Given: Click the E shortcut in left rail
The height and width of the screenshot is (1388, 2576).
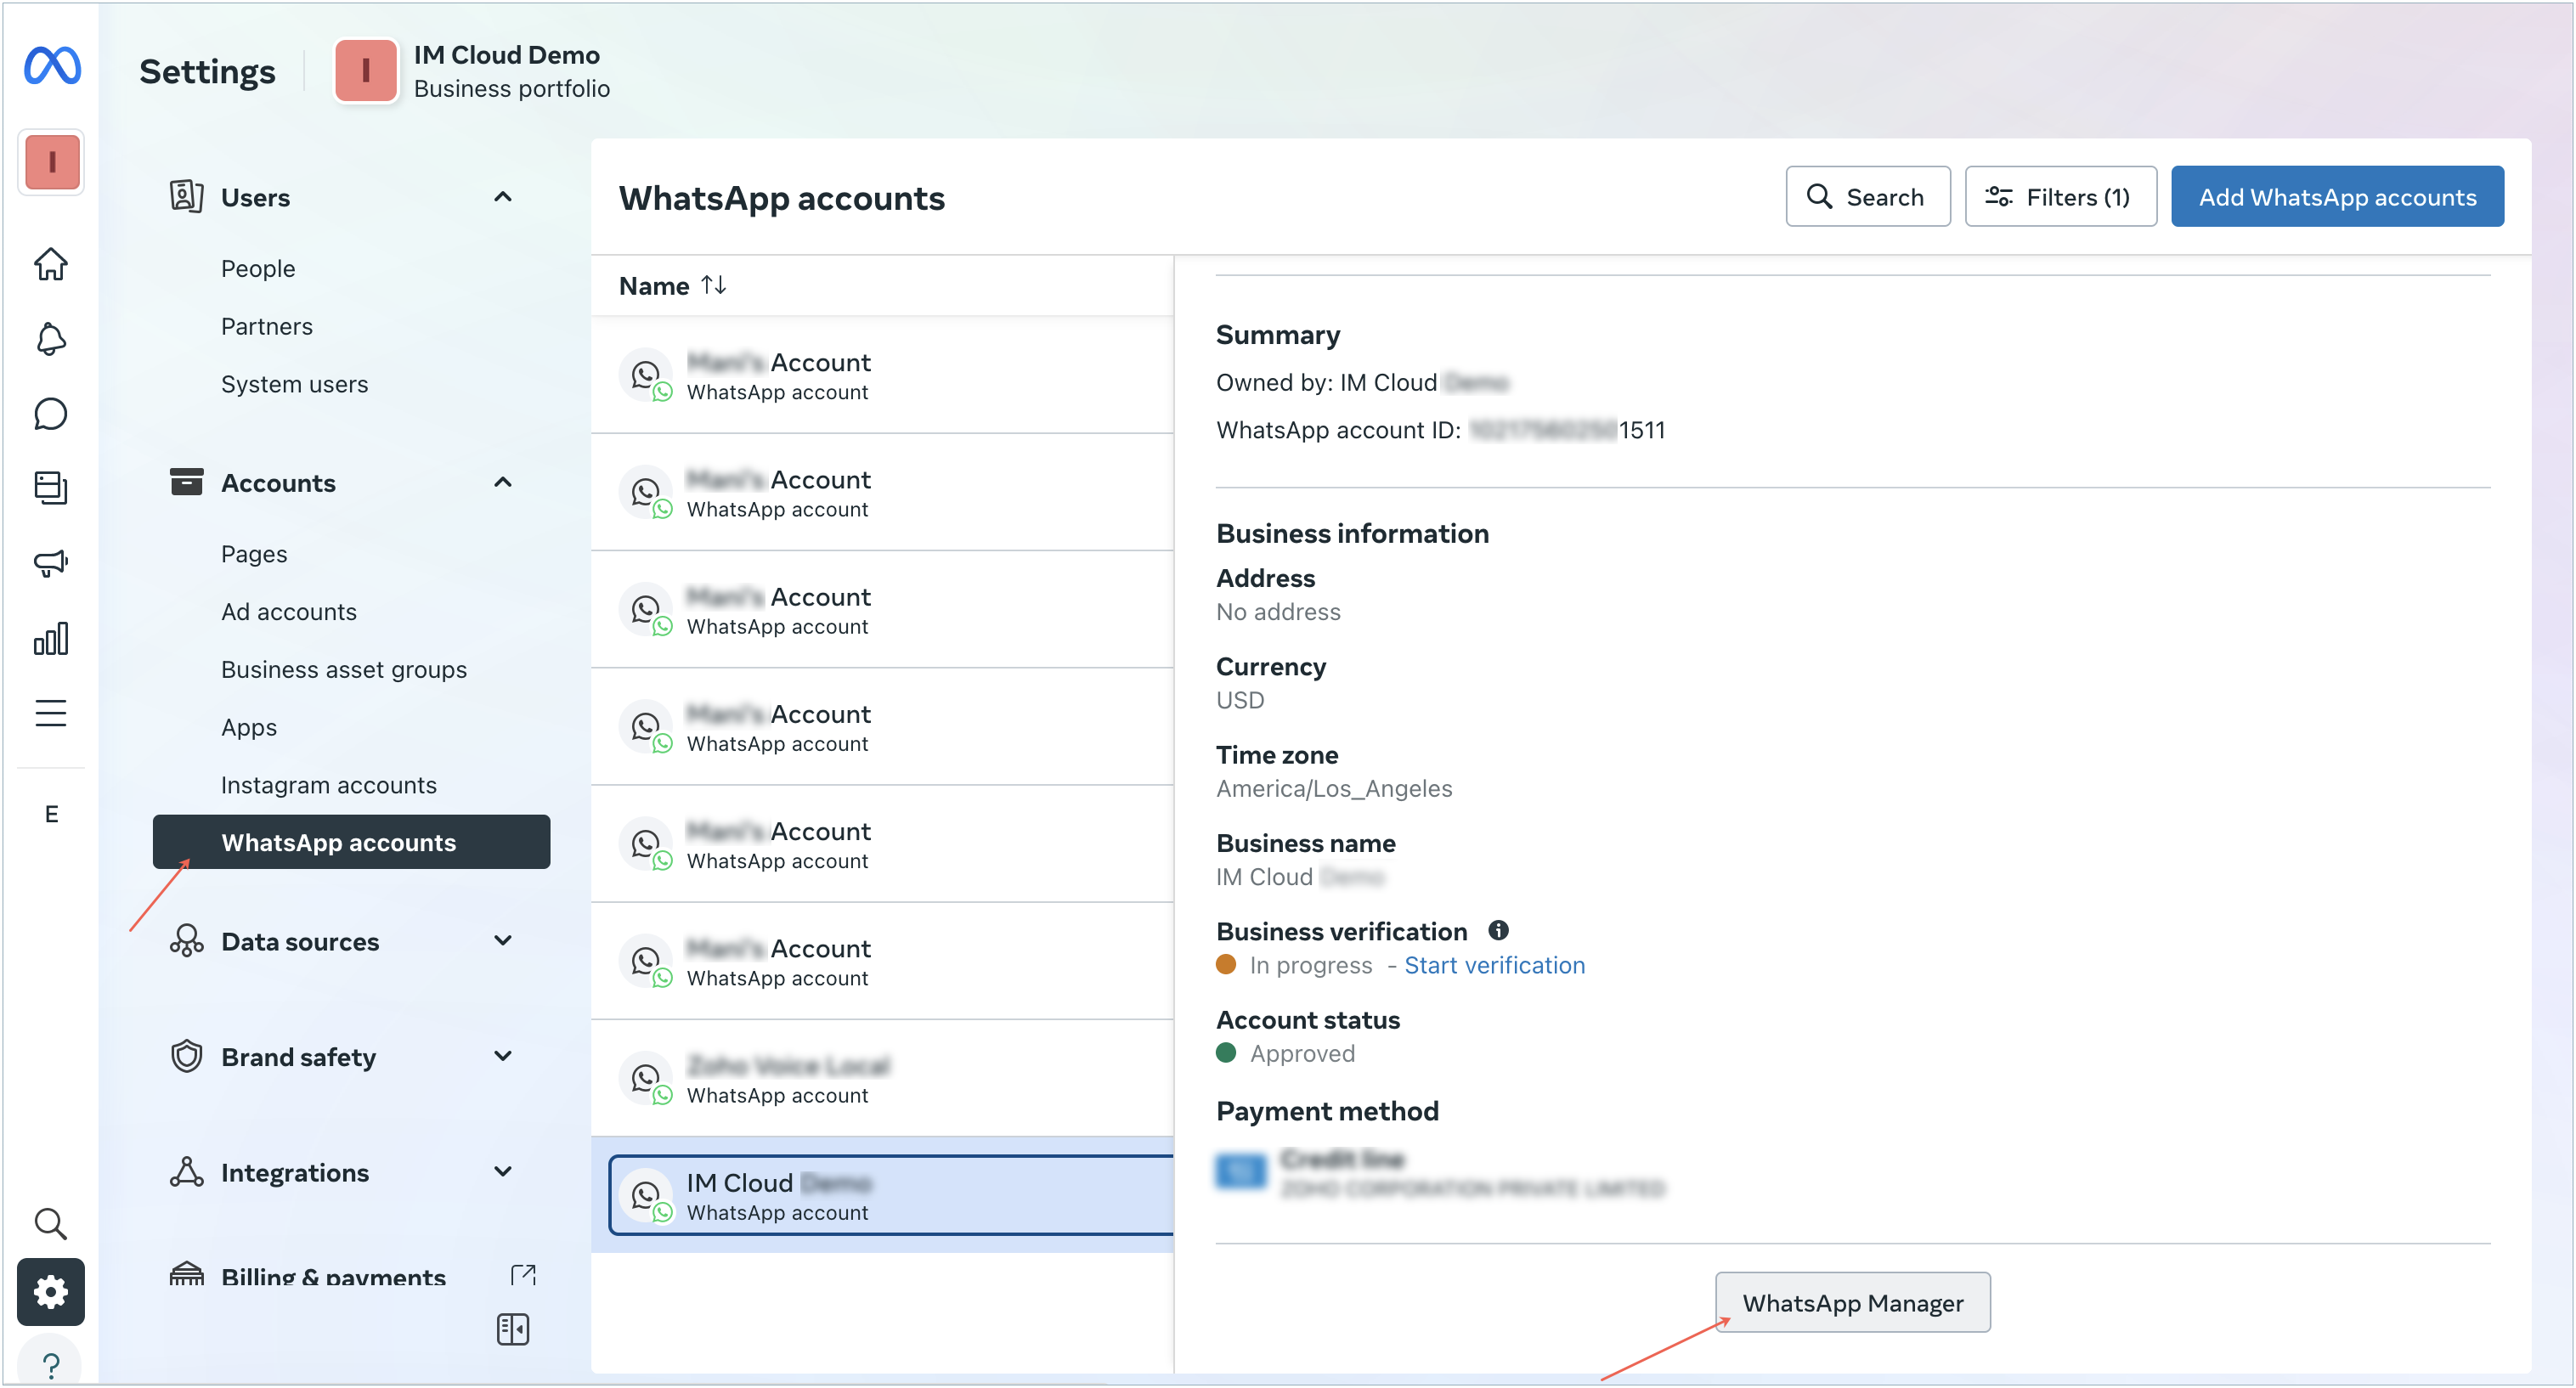Looking at the screenshot, I should coord(51,814).
